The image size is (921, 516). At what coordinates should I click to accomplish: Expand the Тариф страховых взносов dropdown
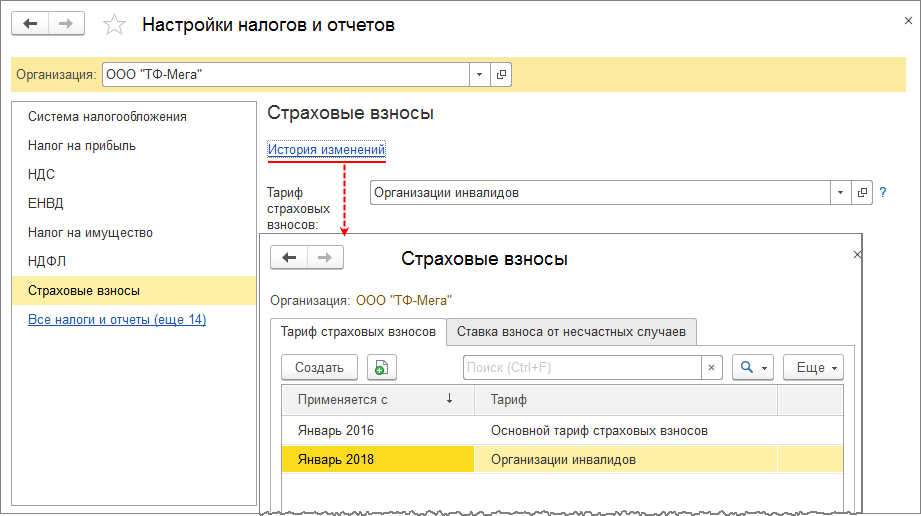coord(840,192)
